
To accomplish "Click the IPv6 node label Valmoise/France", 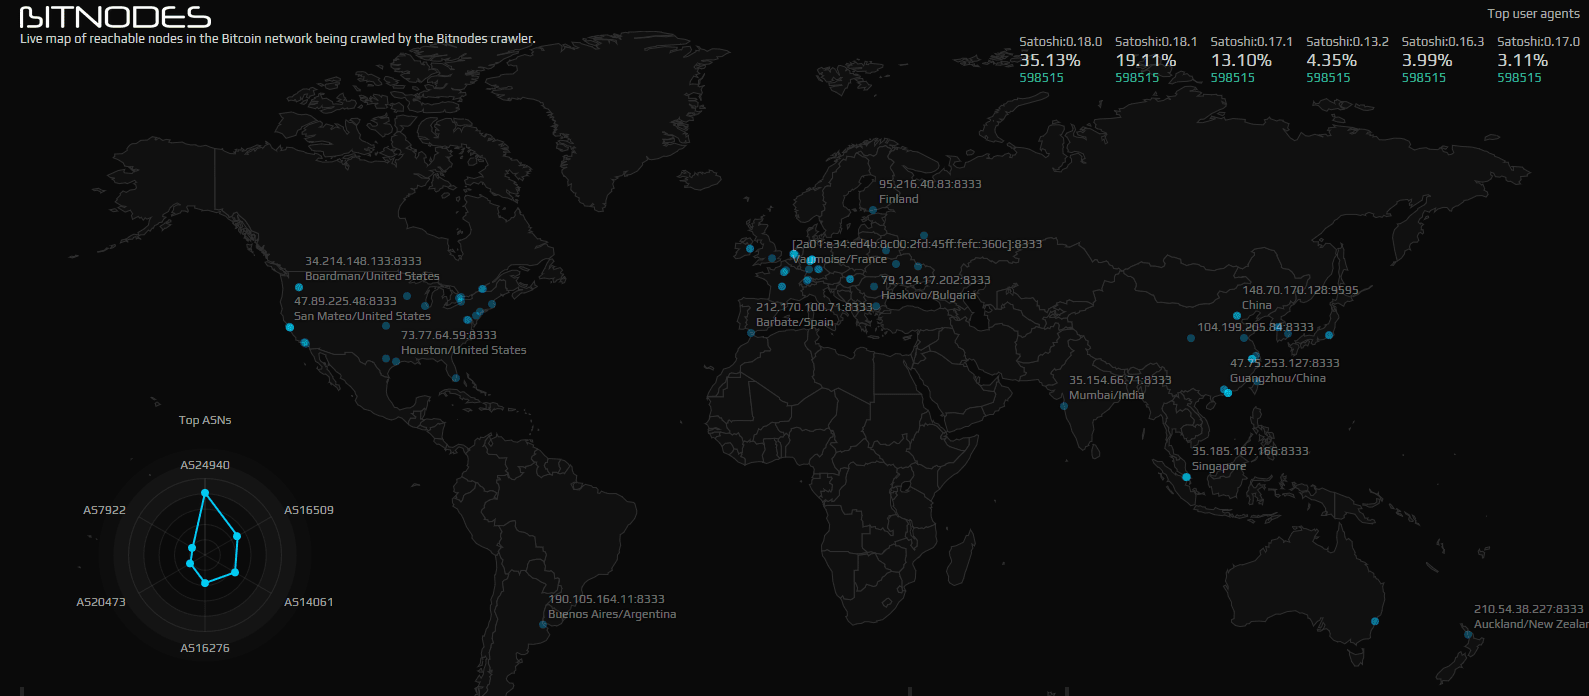I will pyautogui.click(x=917, y=251).
